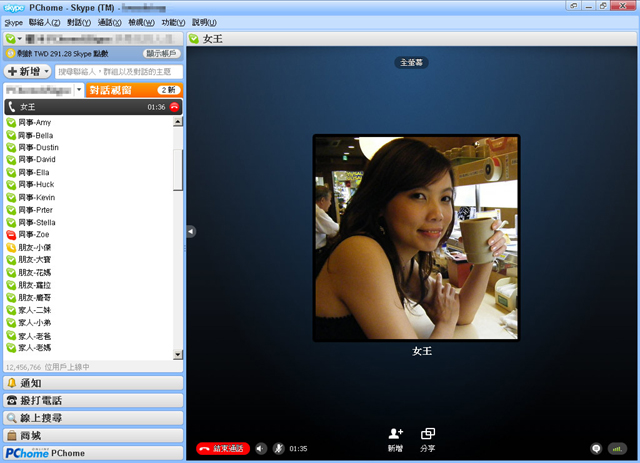Screen dimensions: 640x463
Task: Open the Skype menu
Action: point(13,22)
